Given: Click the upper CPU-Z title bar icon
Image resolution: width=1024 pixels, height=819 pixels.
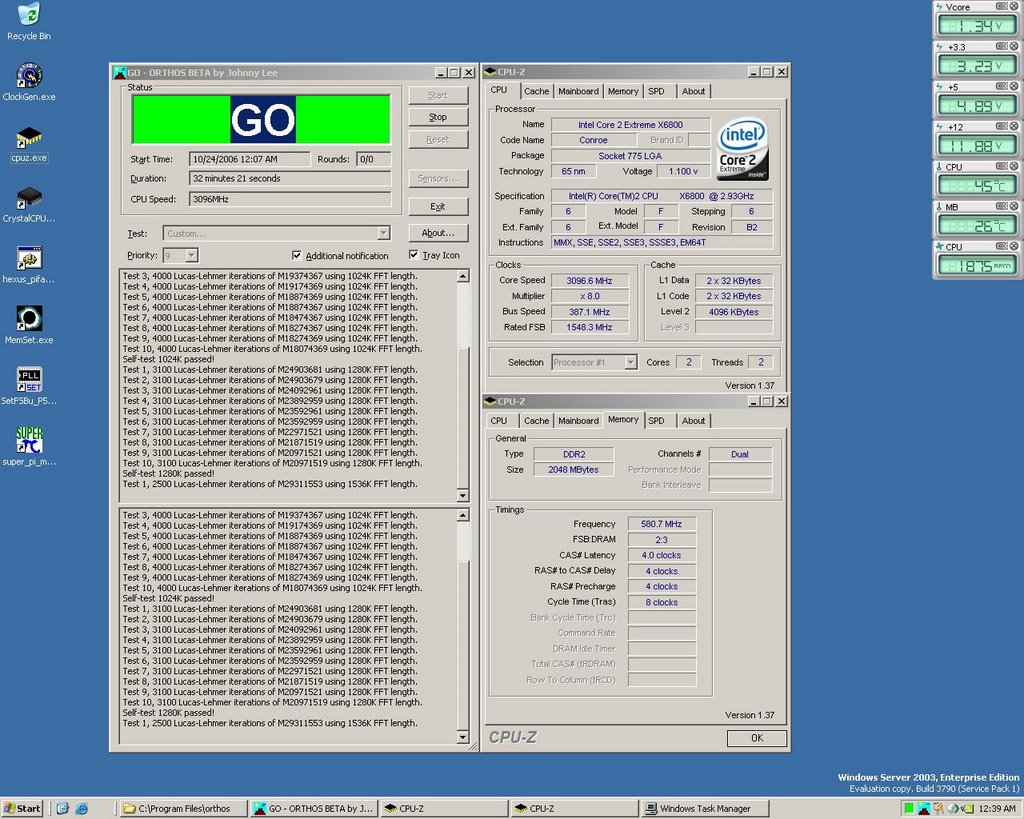Looking at the screenshot, I should 490,72.
